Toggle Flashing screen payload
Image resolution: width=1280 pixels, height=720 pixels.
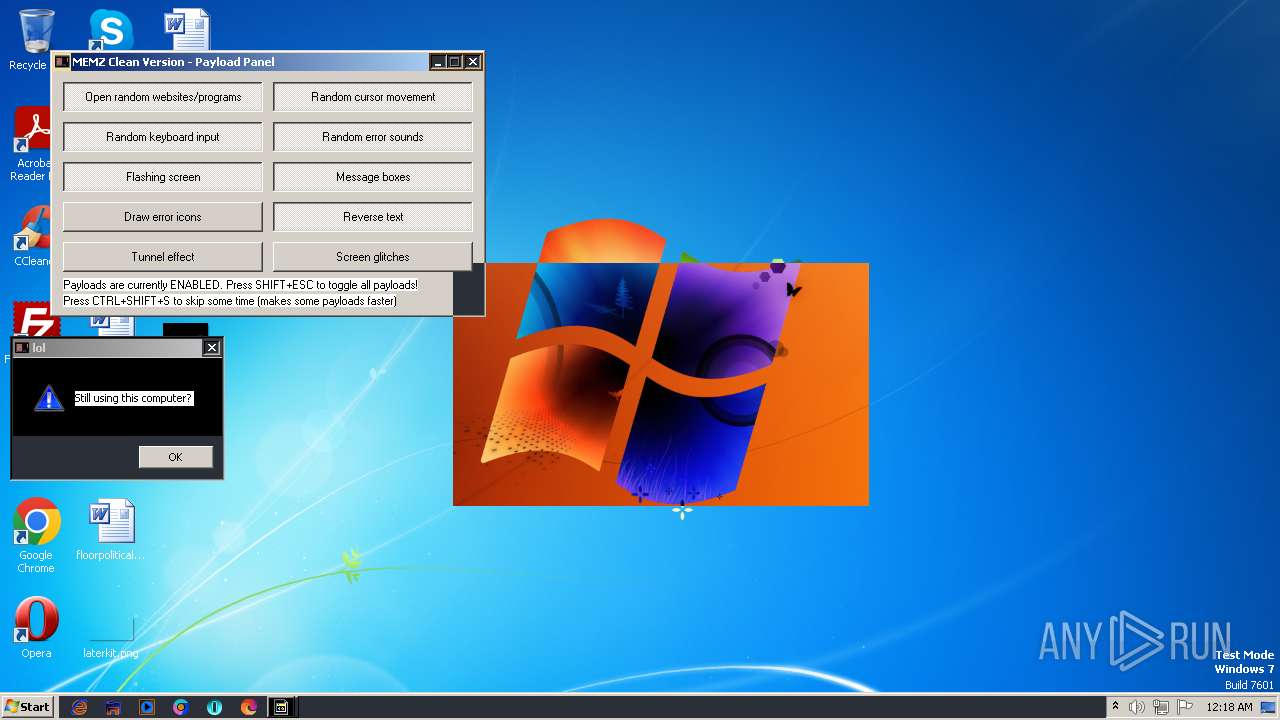coord(163,177)
